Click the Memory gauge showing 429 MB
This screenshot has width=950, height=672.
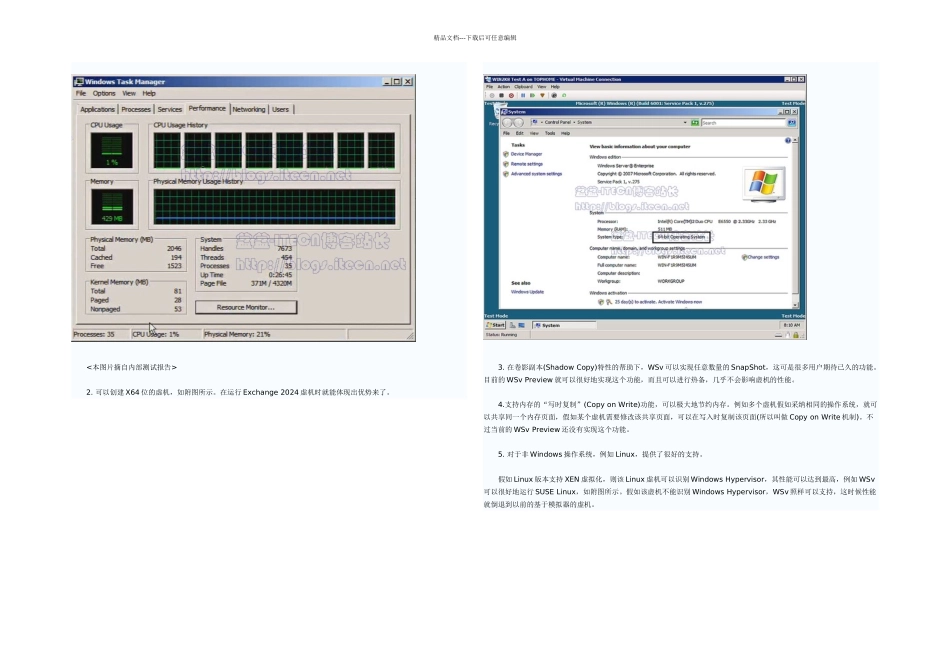coord(111,206)
